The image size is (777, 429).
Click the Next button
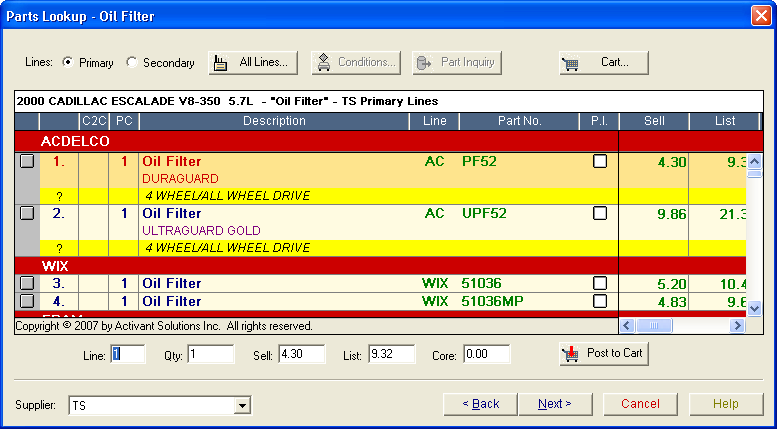click(554, 404)
